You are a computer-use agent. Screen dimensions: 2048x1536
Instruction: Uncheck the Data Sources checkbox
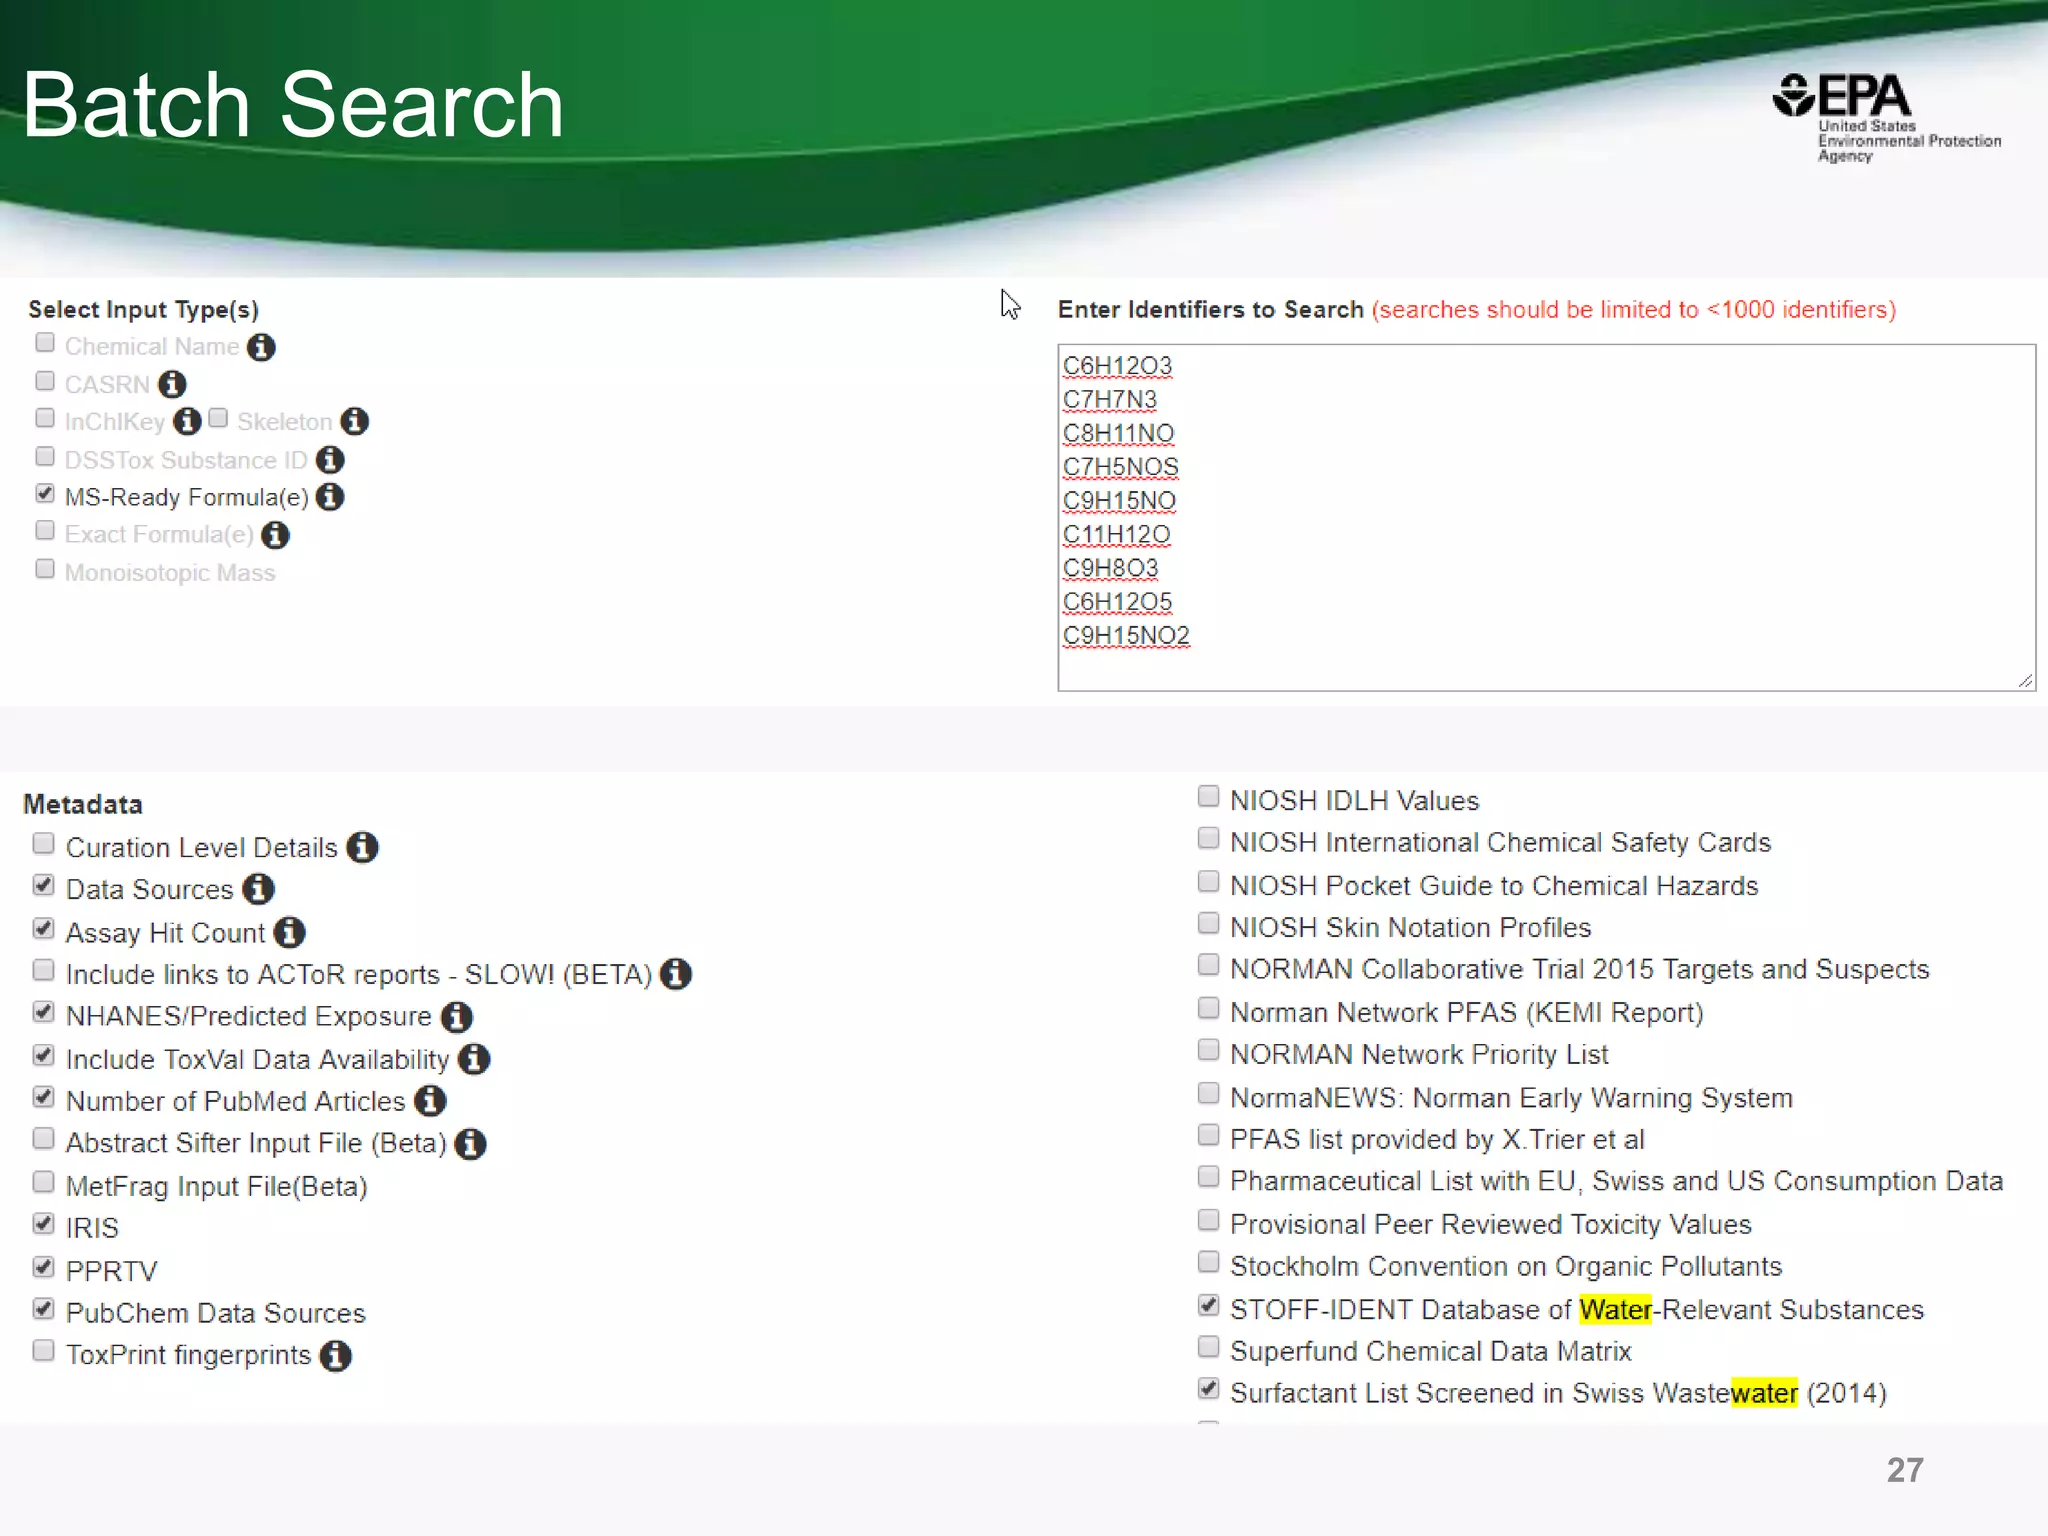[43, 885]
